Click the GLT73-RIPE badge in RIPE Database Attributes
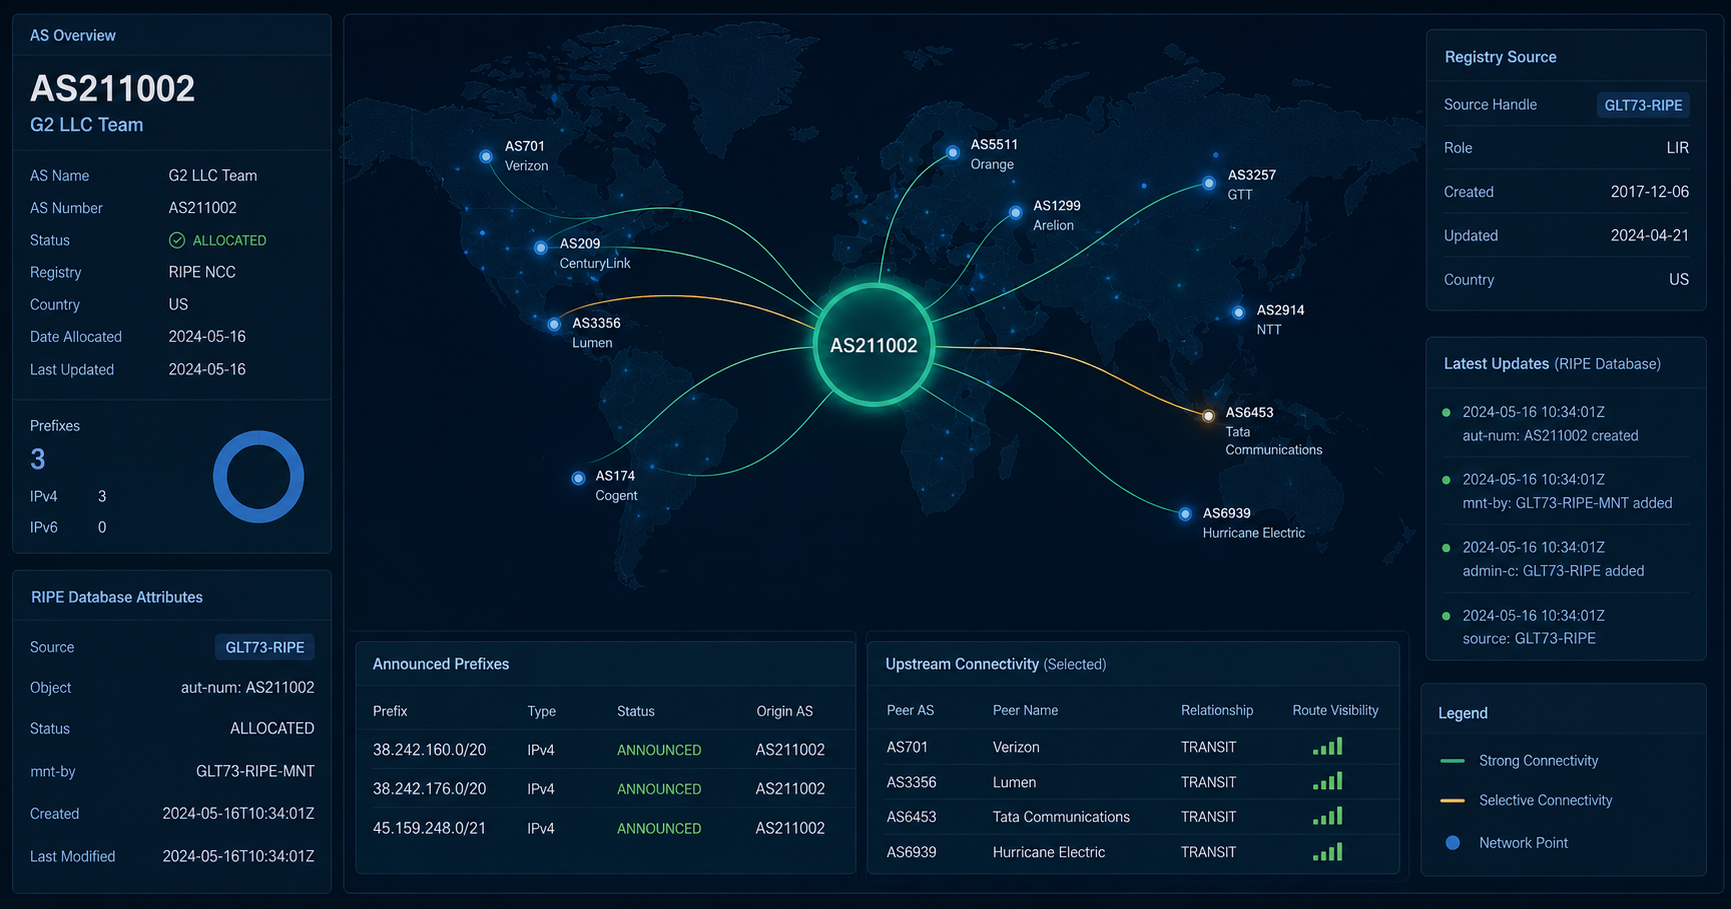This screenshot has width=1731, height=909. coord(264,647)
